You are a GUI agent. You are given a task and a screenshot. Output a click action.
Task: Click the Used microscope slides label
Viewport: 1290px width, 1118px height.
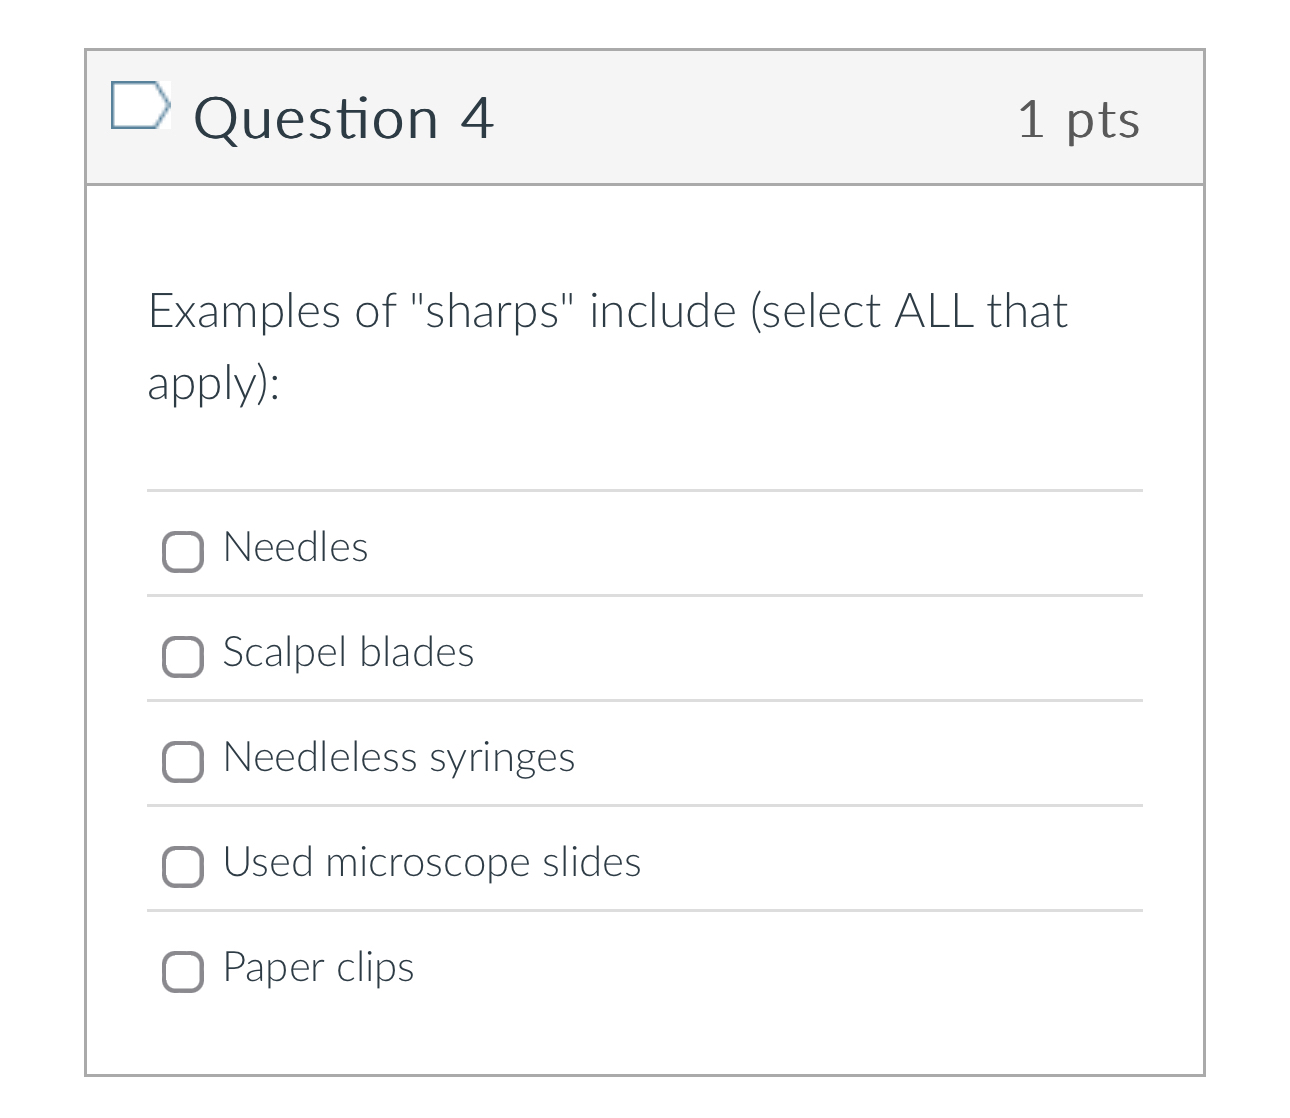pos(432,863)
